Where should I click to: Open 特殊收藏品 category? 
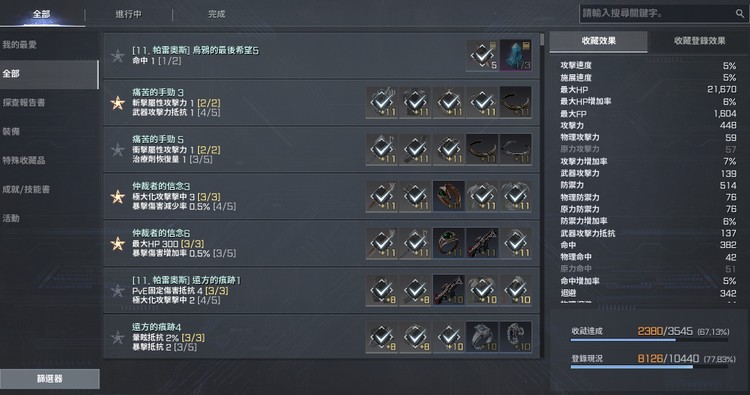(x=24, y=161)
